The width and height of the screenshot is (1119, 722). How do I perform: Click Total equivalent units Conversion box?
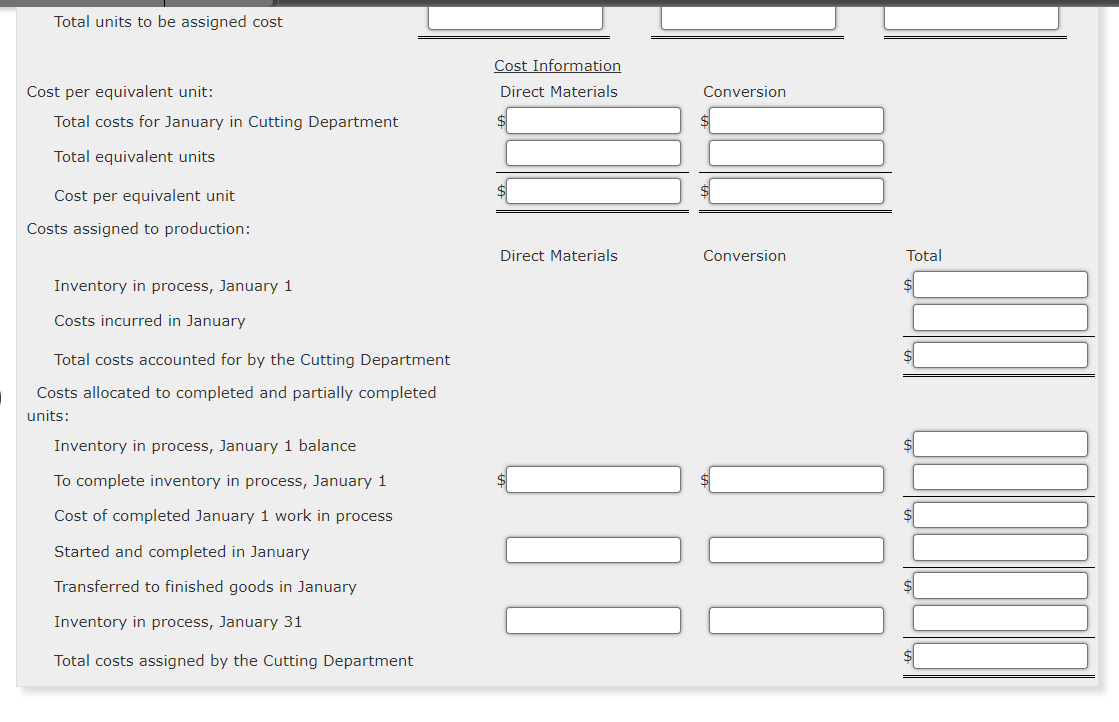point(796,152)
